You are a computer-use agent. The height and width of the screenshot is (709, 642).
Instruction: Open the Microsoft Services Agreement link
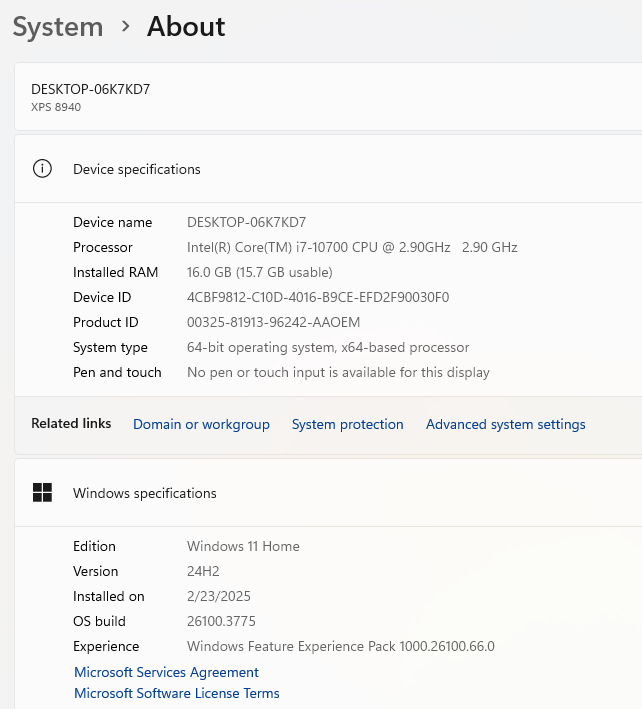[x=166, y=672]
